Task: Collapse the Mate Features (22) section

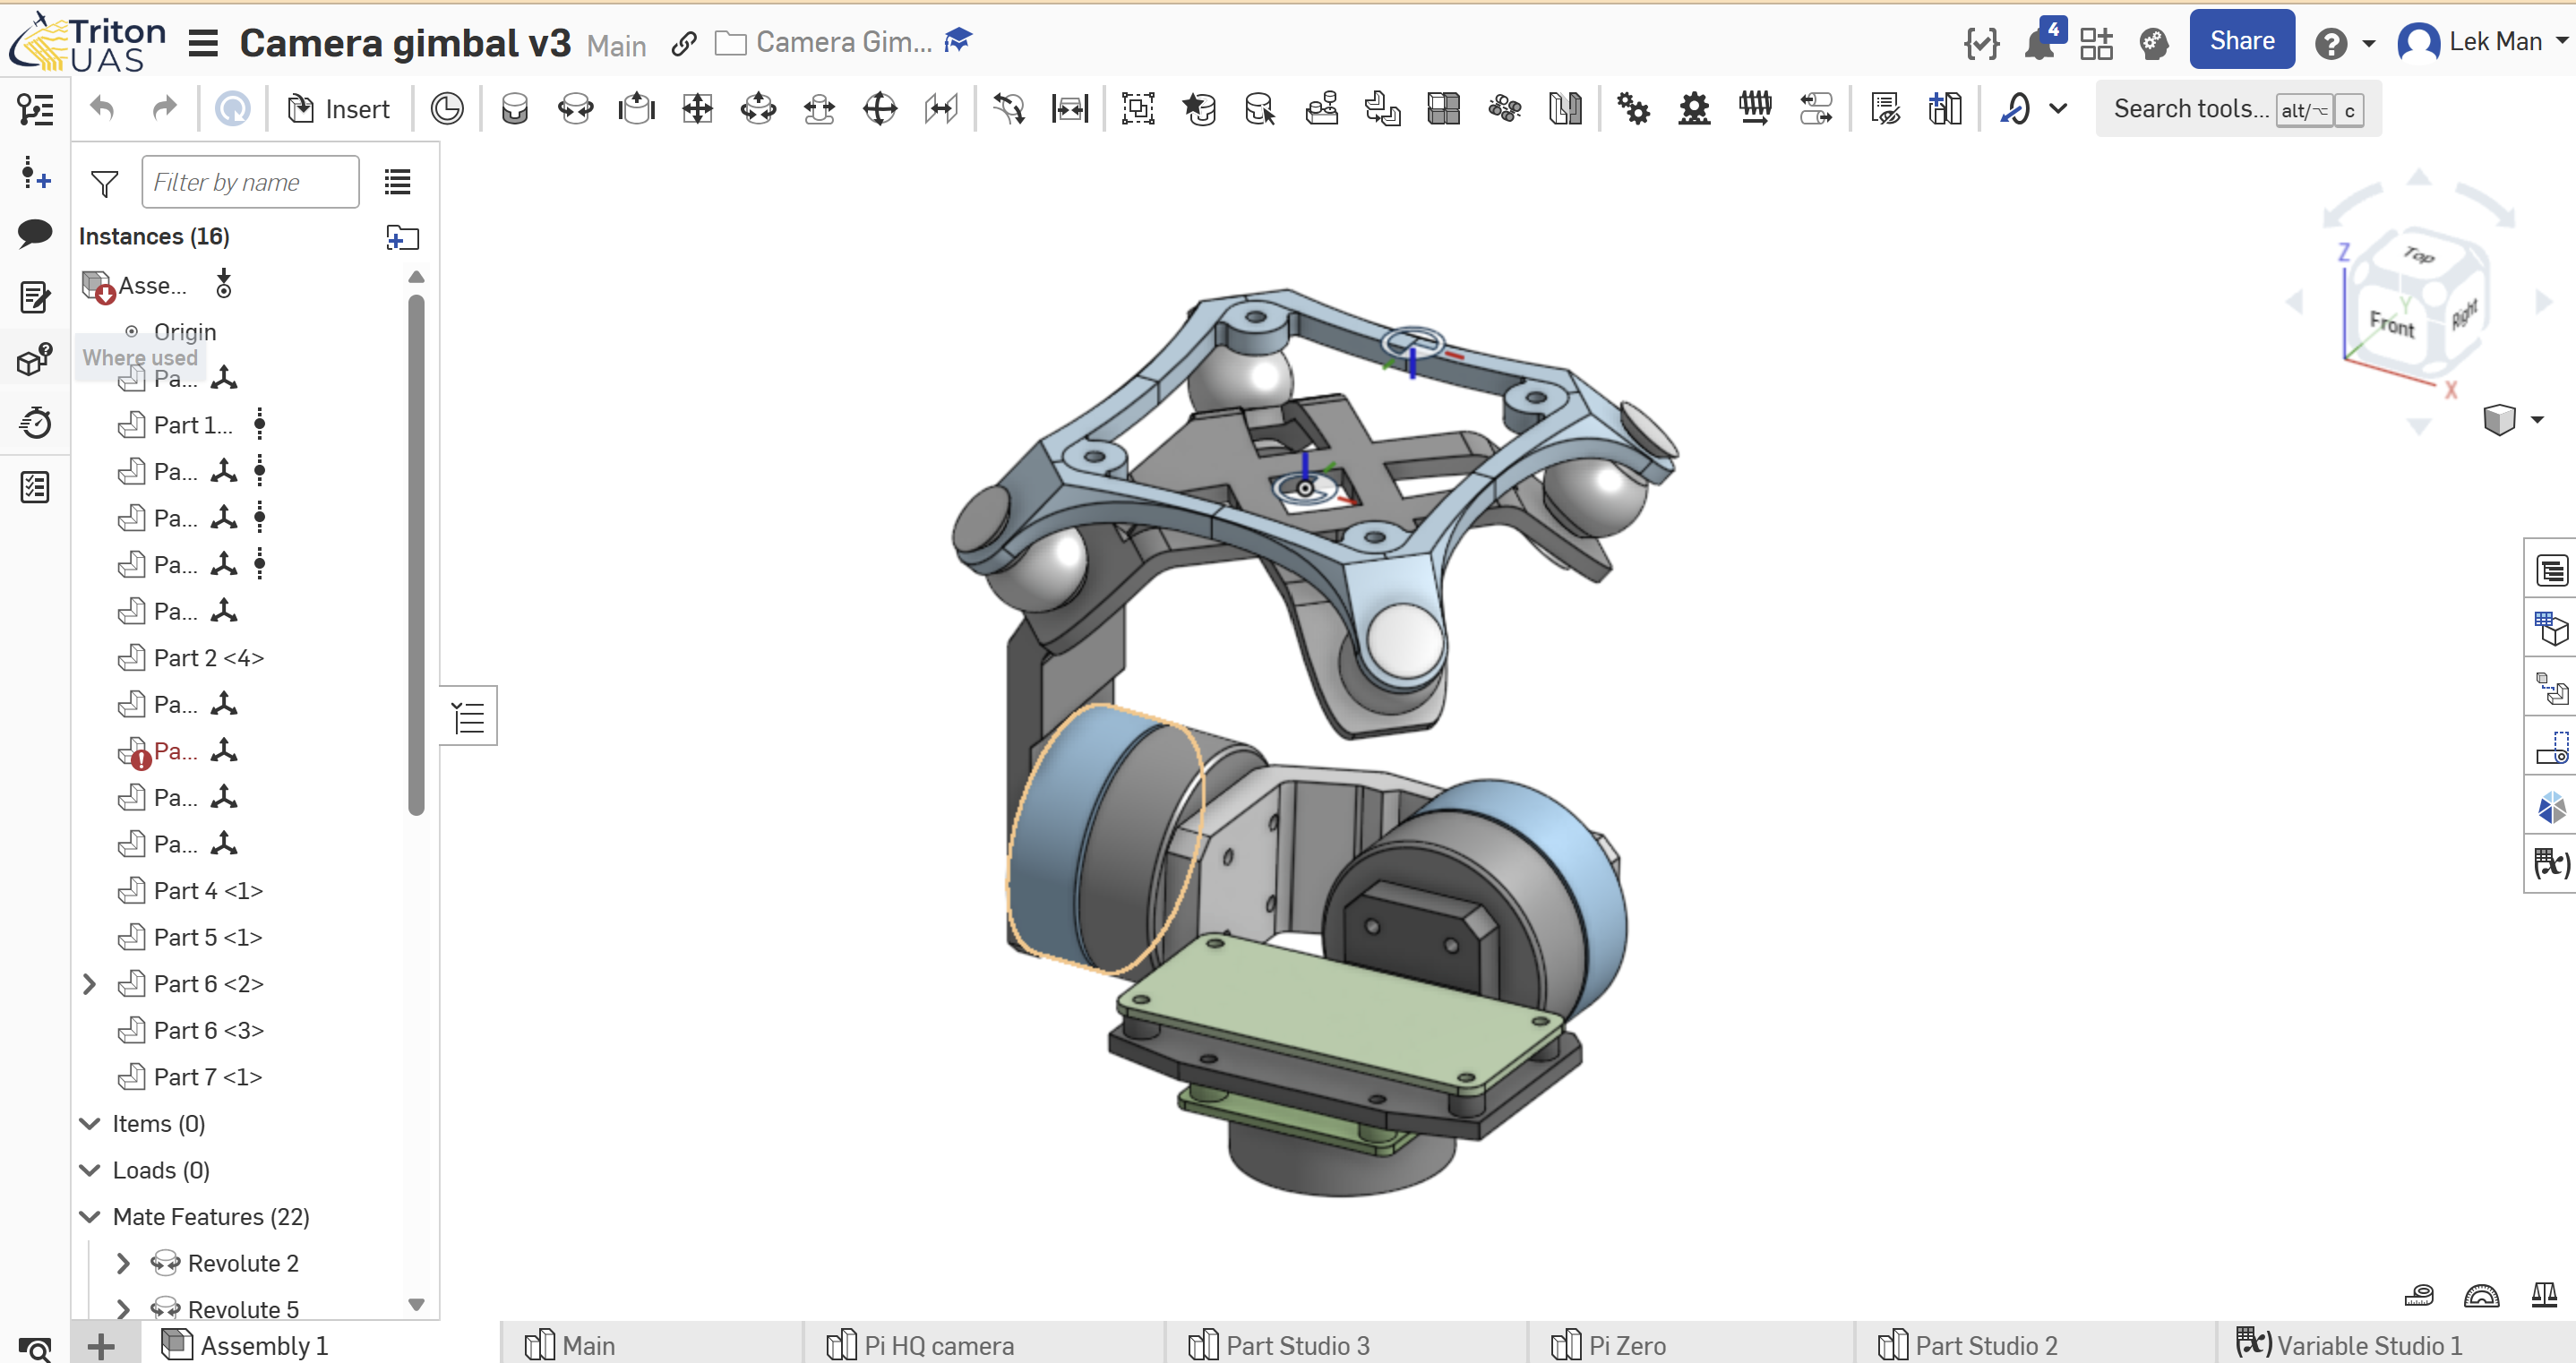Action: 90,1217
